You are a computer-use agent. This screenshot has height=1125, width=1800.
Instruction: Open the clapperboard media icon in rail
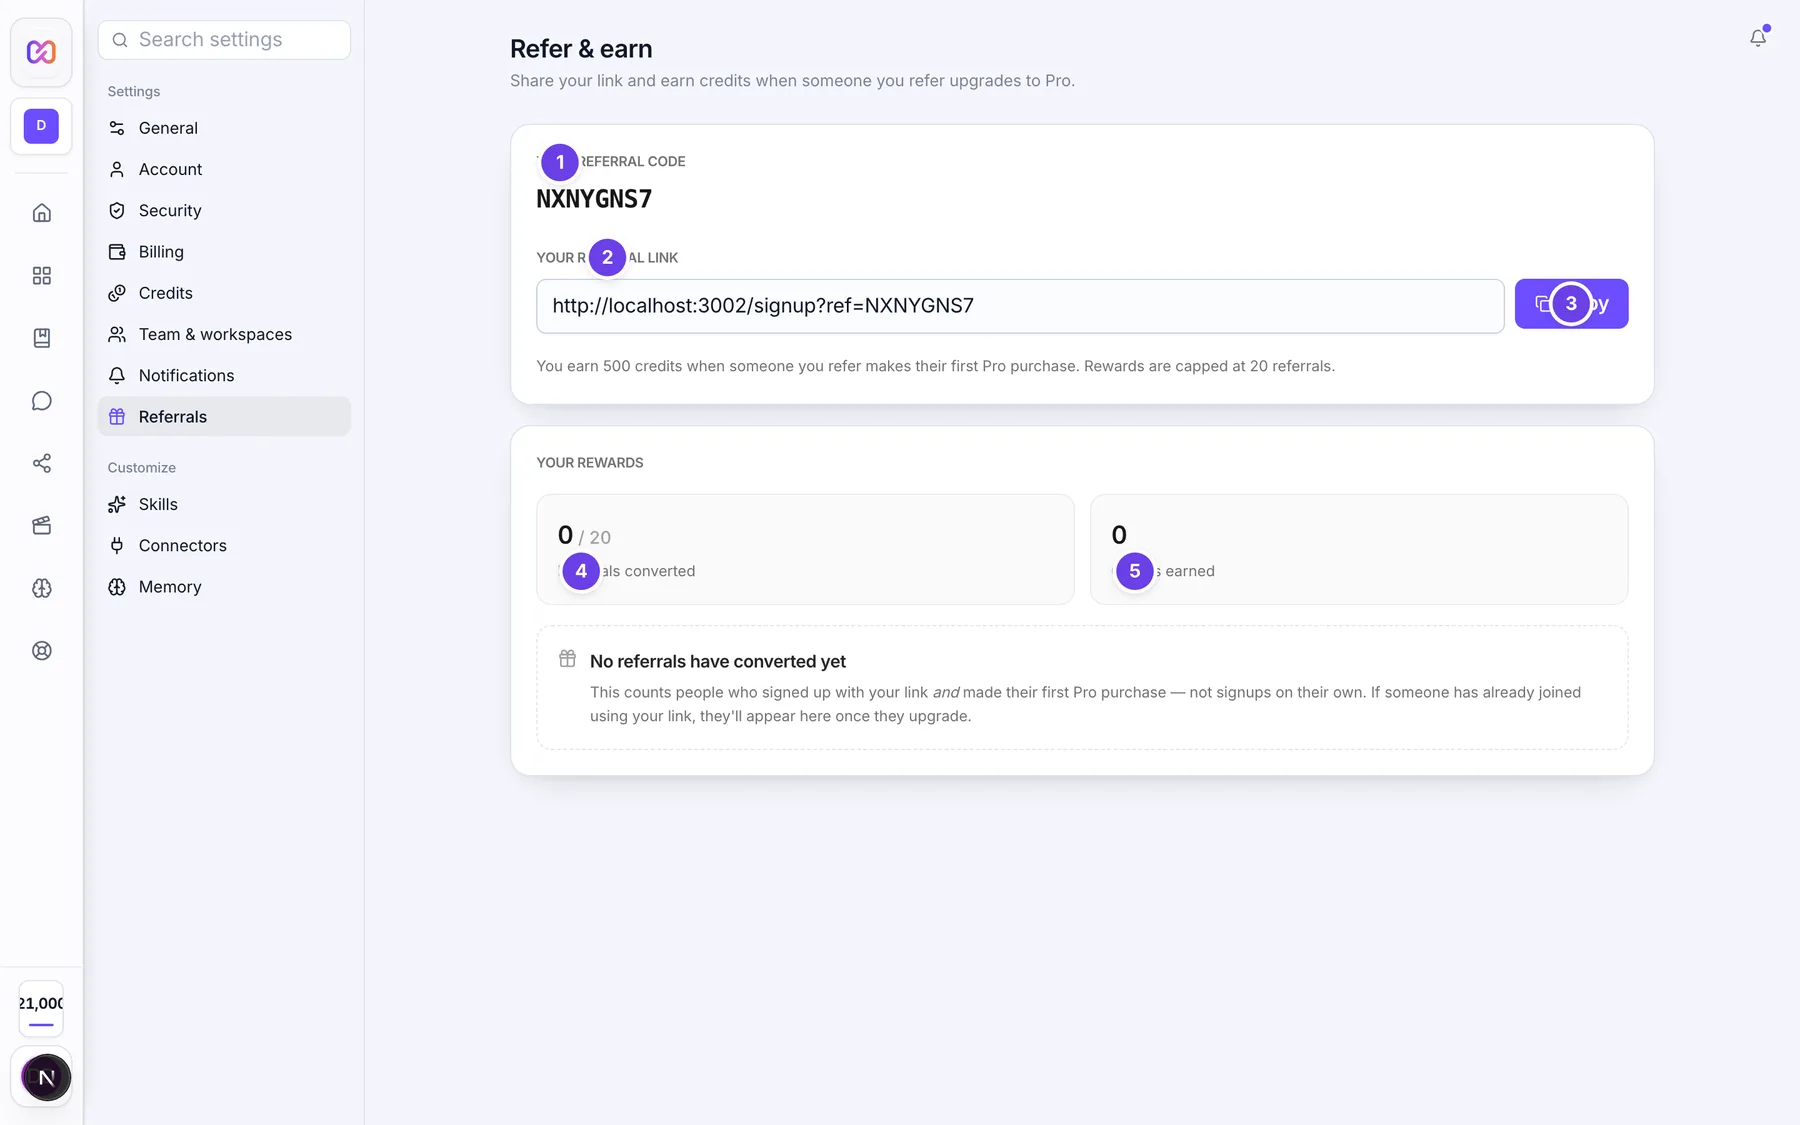click(41, 525)
